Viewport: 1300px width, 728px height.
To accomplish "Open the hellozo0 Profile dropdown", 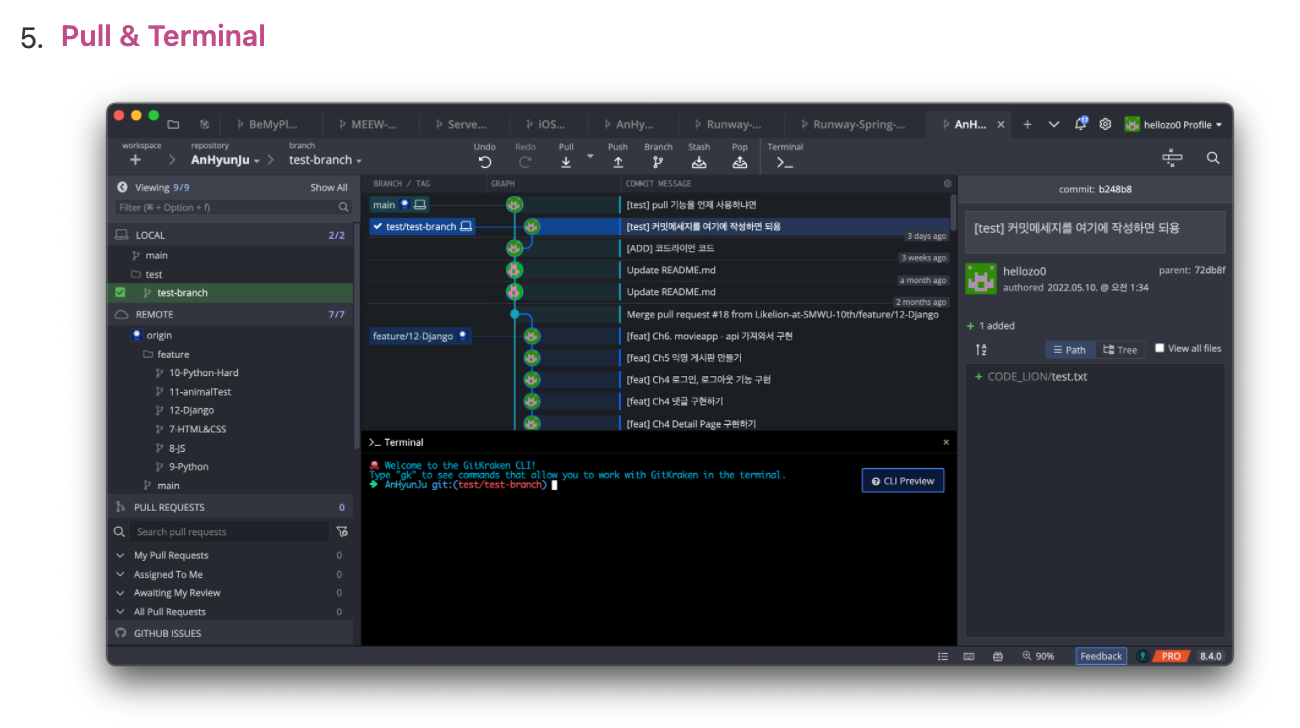I will click(1173, 125).
